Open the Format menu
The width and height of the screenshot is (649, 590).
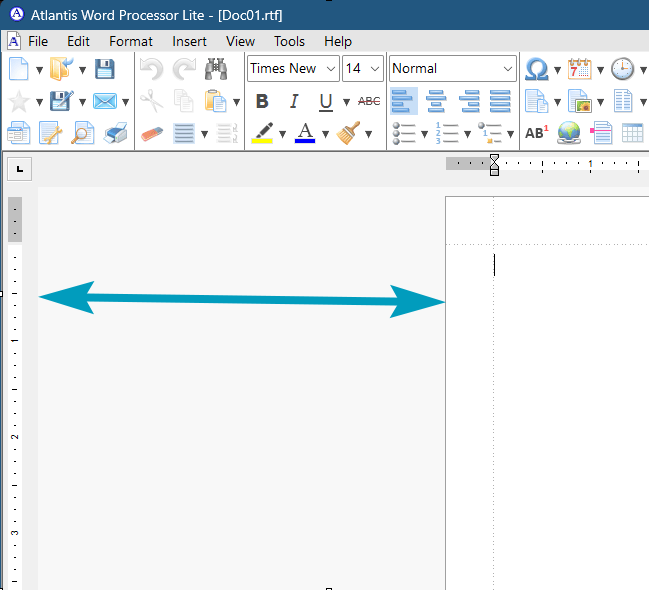click(131, 41)
